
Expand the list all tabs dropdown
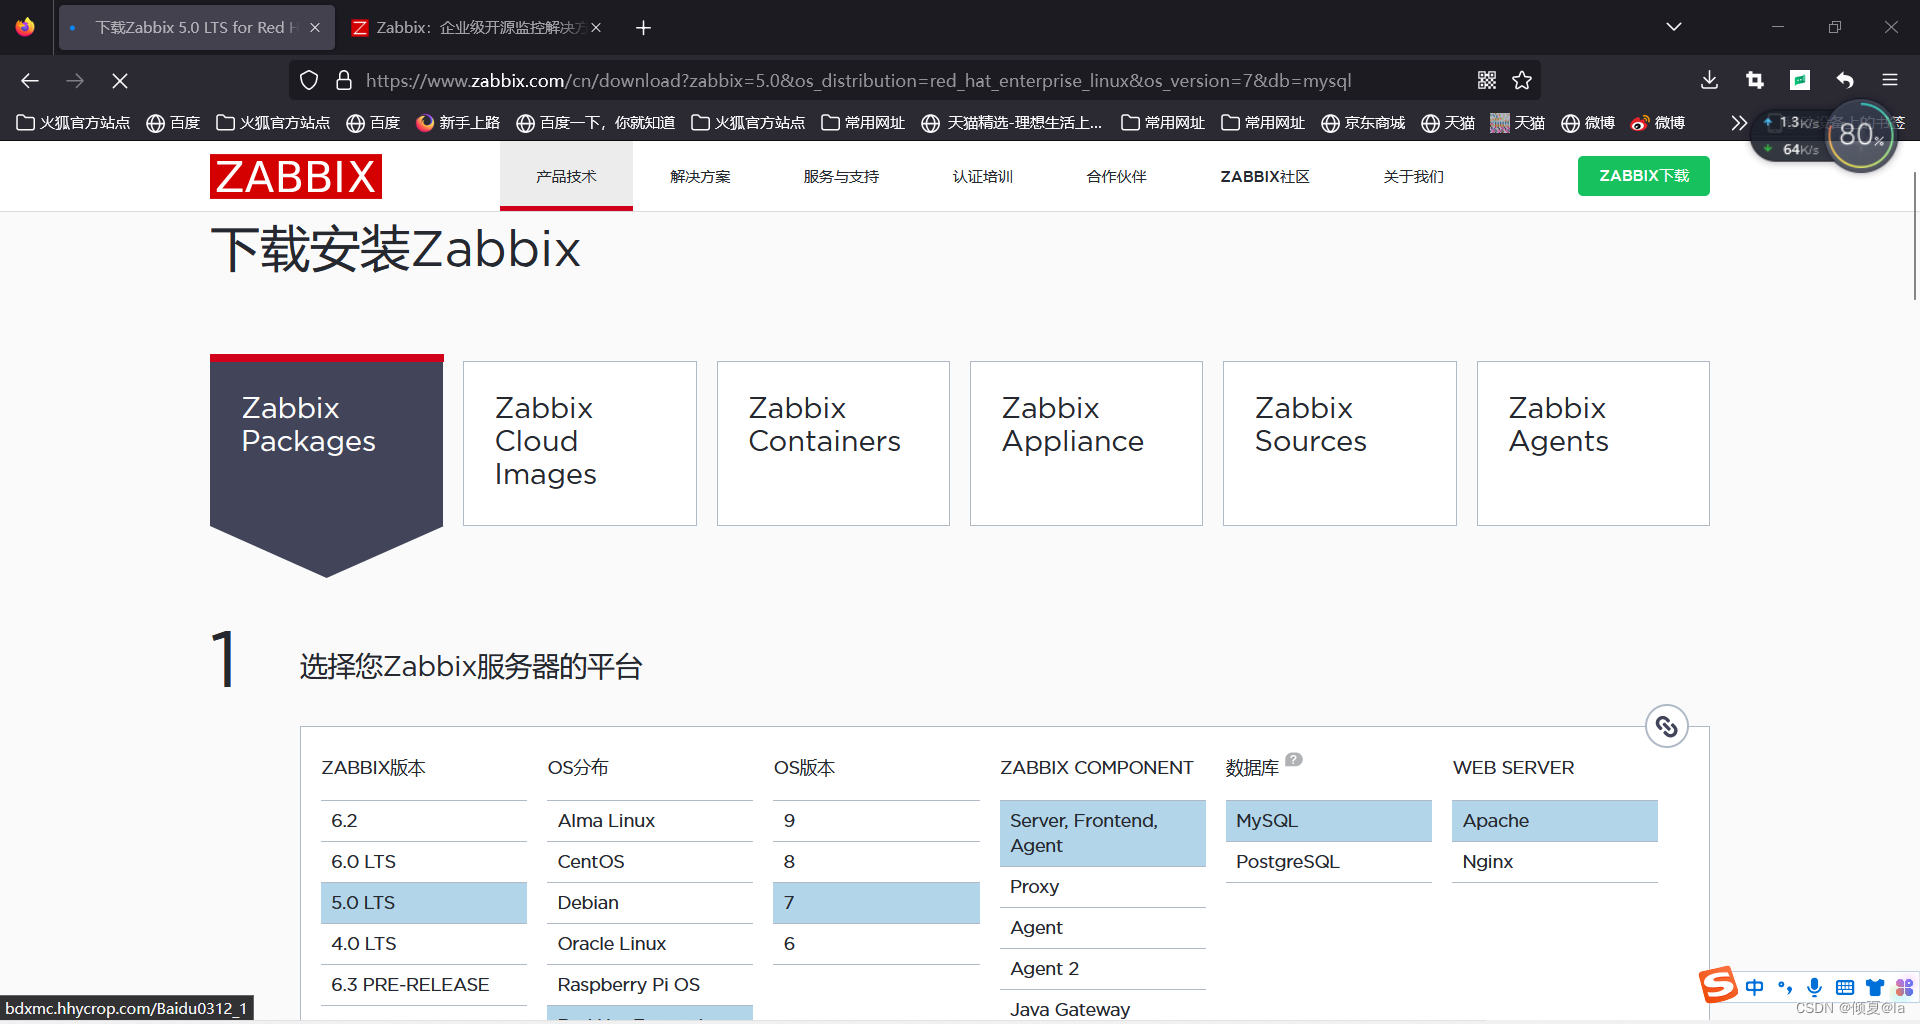click(1674, 27)
